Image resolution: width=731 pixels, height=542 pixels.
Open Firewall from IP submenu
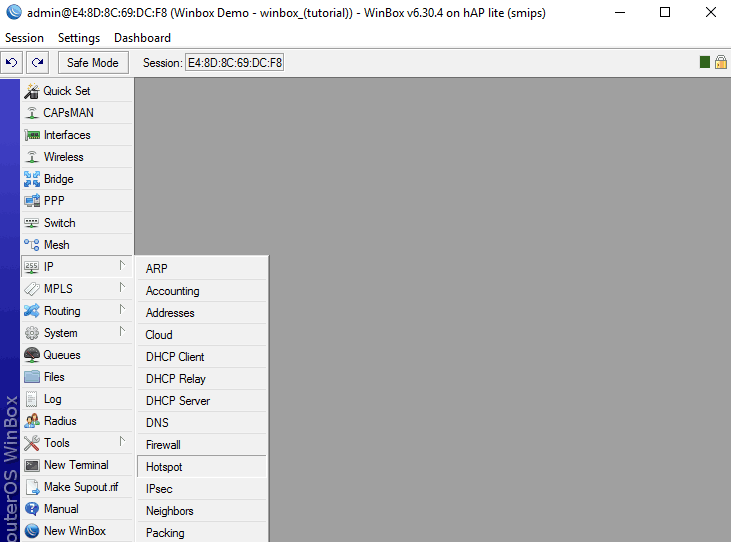point(202,445)
